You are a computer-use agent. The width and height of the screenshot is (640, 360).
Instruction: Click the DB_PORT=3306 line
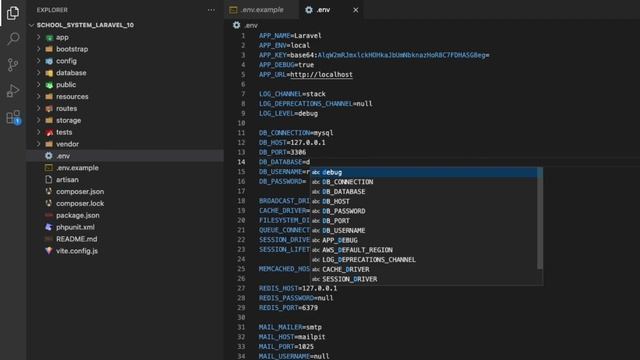(282, 152)
